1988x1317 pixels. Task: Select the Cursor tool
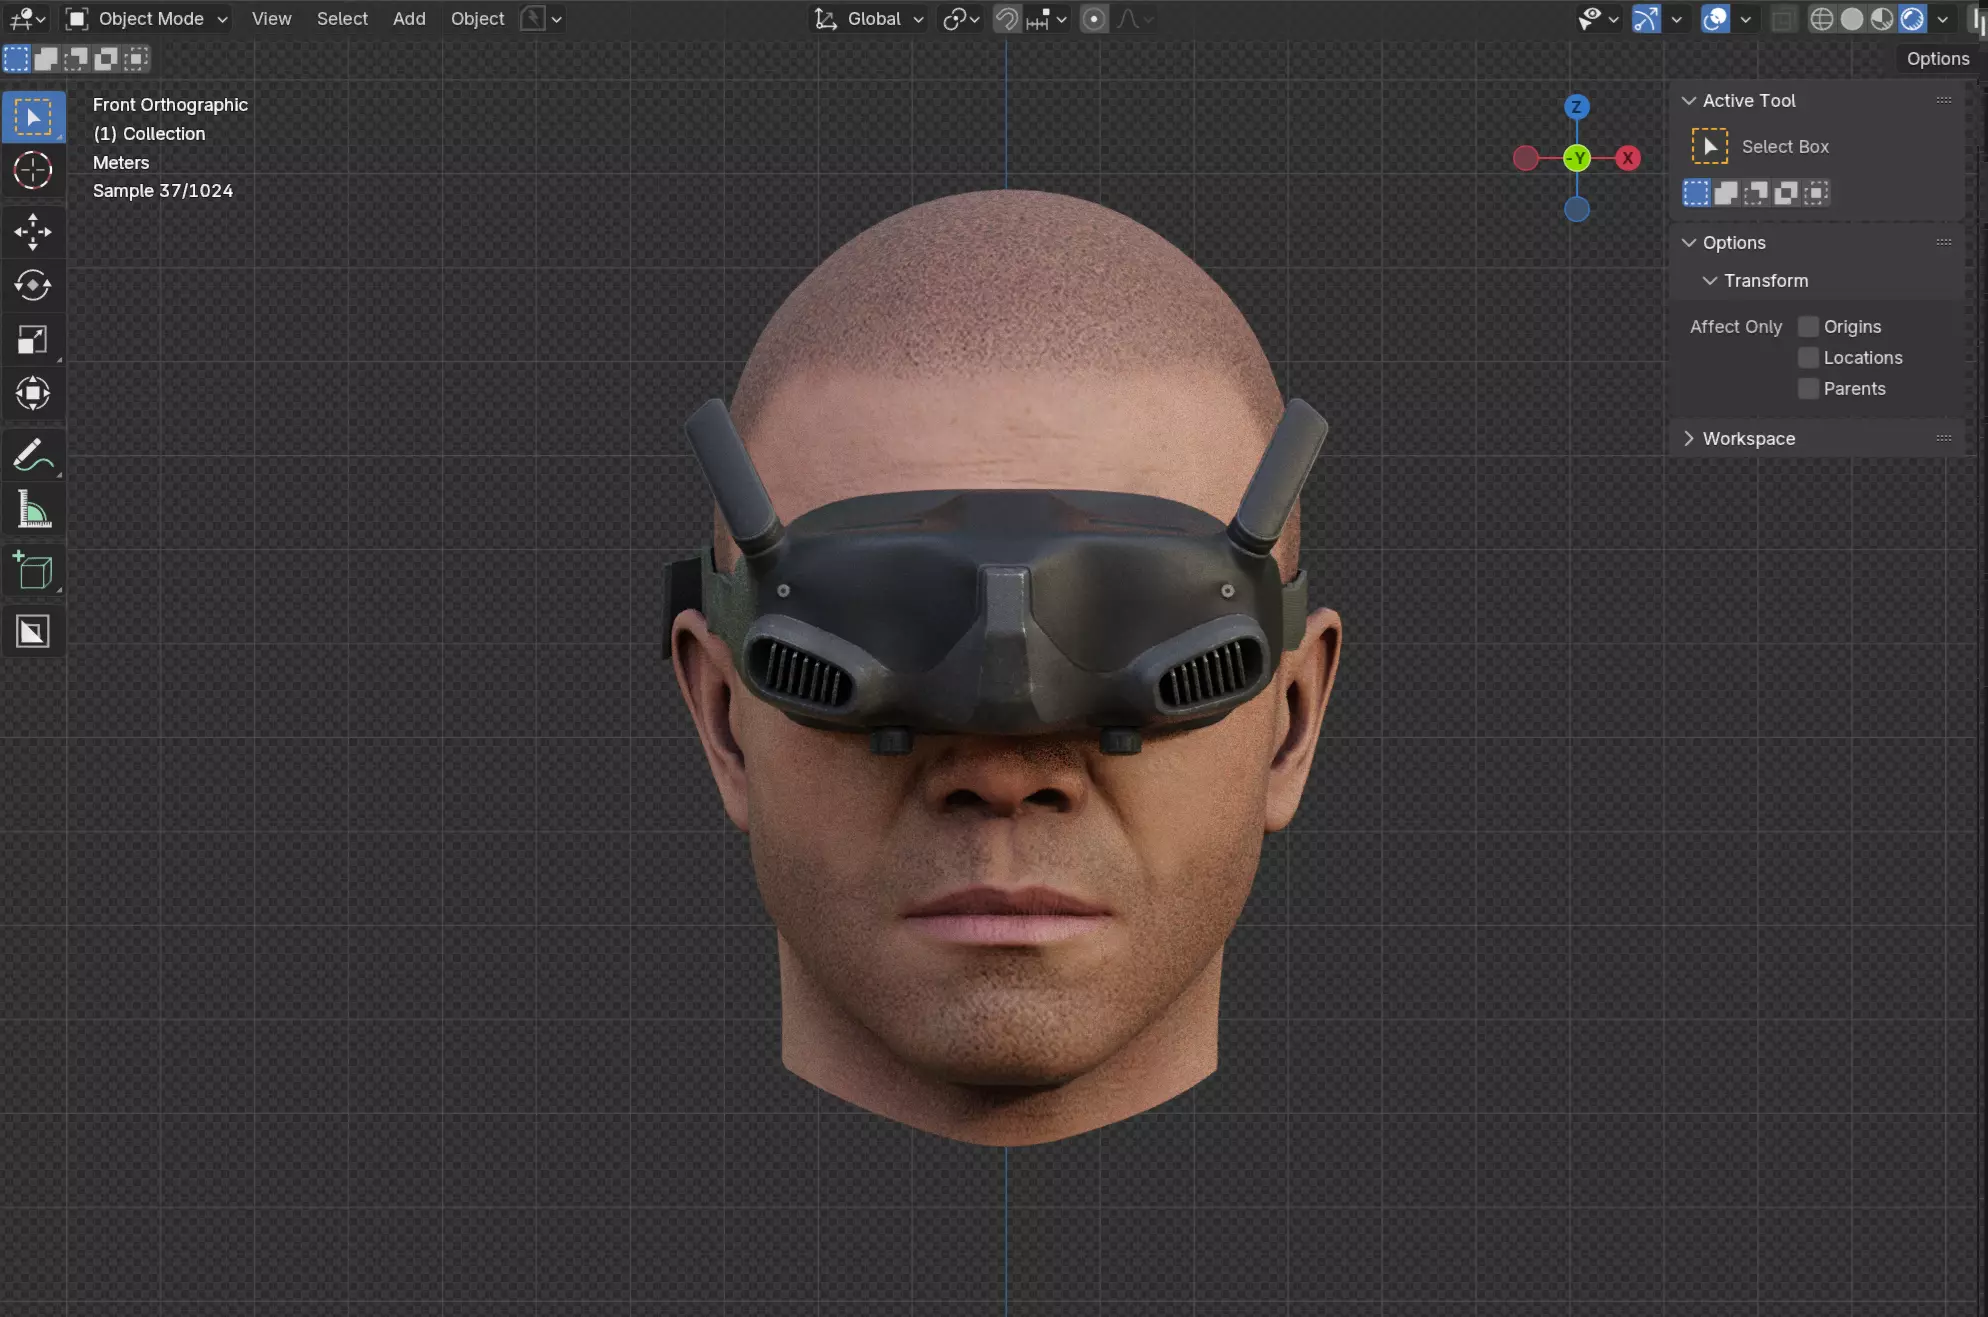(x=33, y=171)
